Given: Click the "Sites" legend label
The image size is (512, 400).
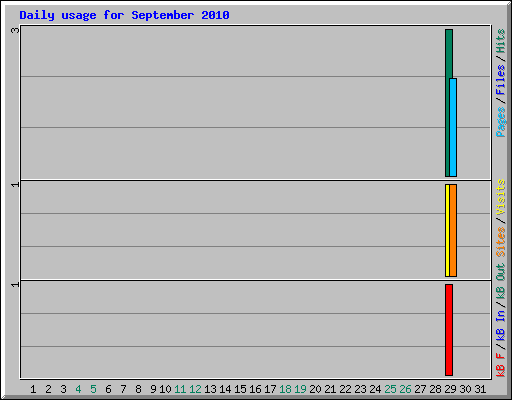Looking at the screenshot, I should [500, 241].
